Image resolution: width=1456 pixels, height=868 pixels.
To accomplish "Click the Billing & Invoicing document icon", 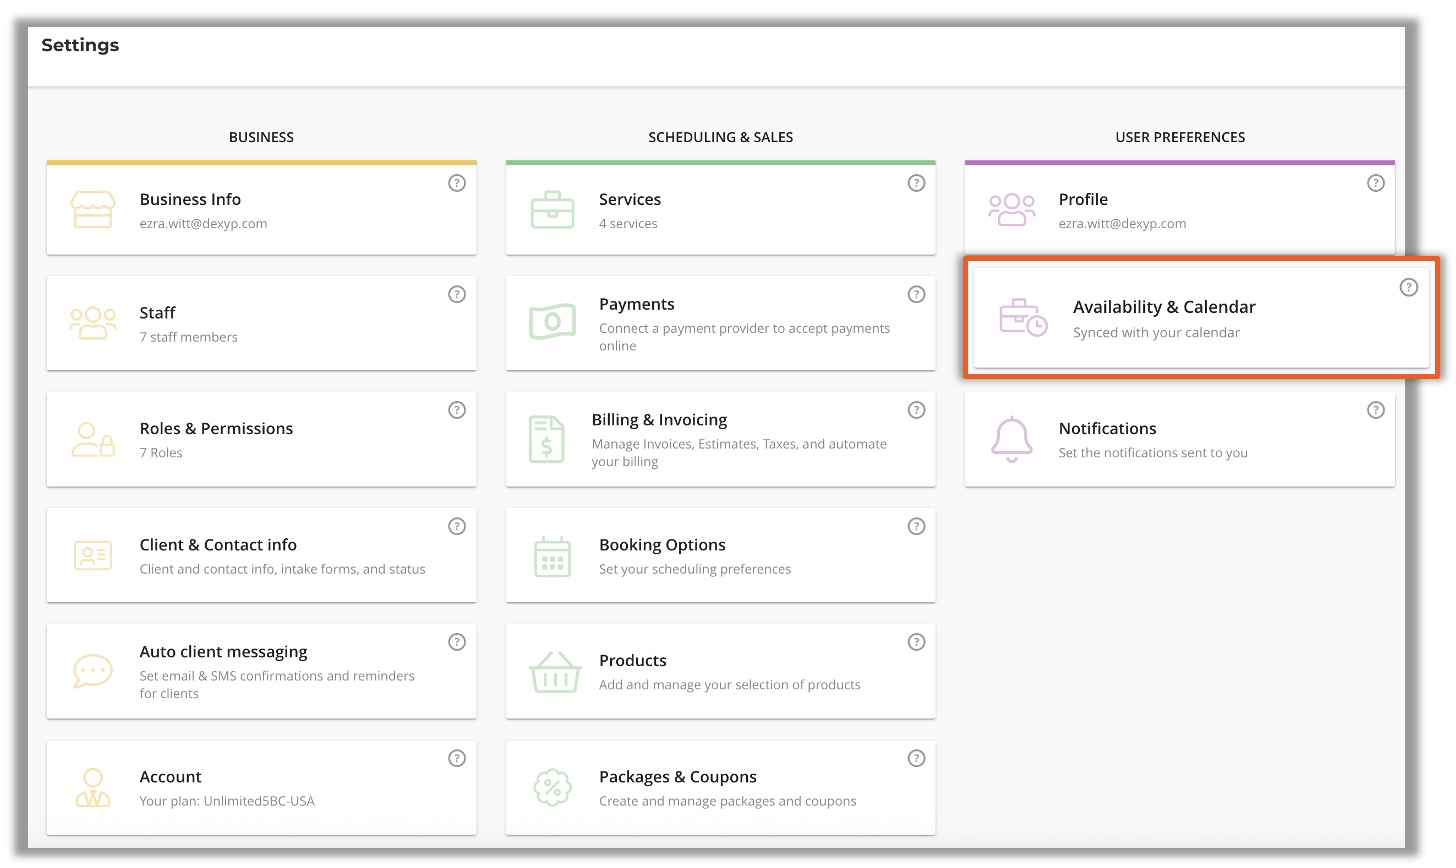I will (547, 439).
